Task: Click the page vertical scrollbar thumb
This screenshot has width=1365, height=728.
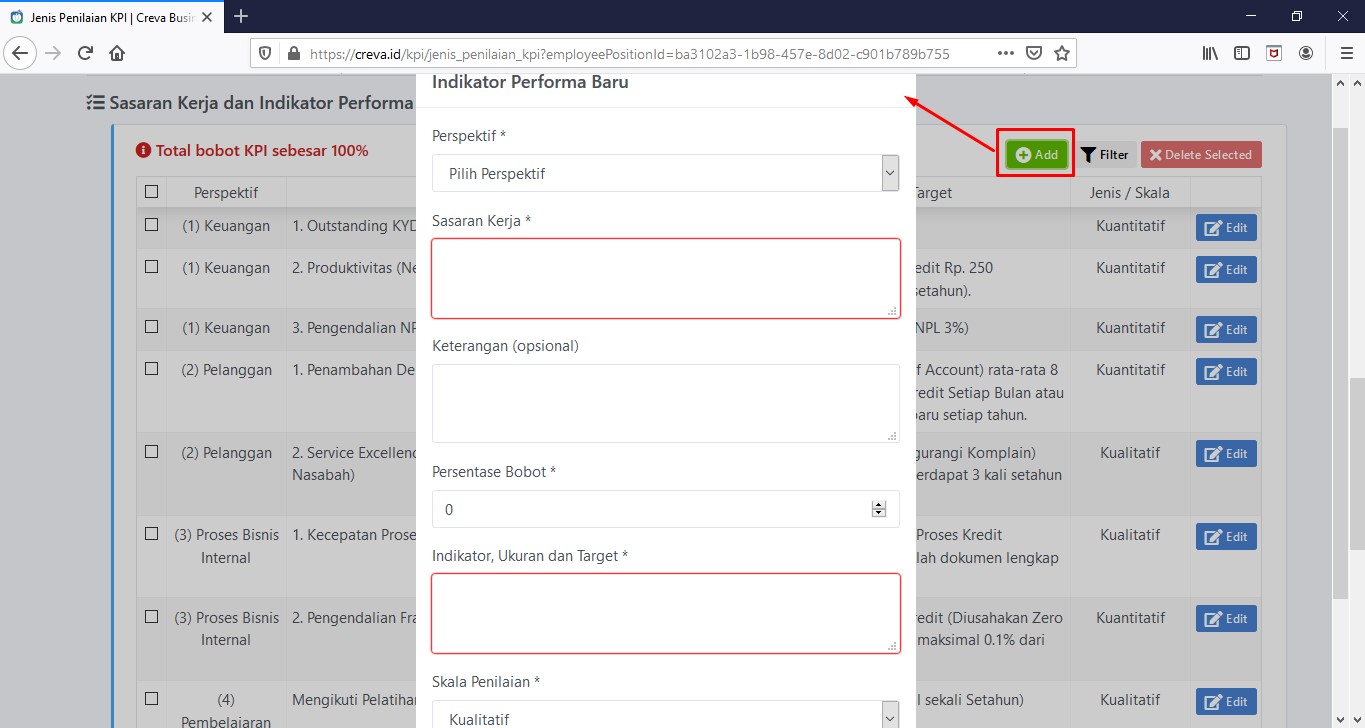Action: (1355, 464)
